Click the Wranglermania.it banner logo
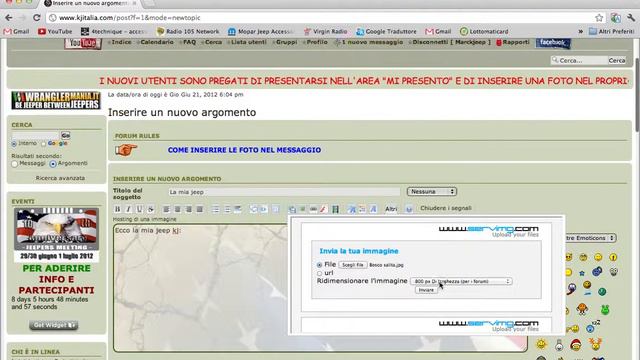Viewport: 640px width, 360px height. [56, 100]
